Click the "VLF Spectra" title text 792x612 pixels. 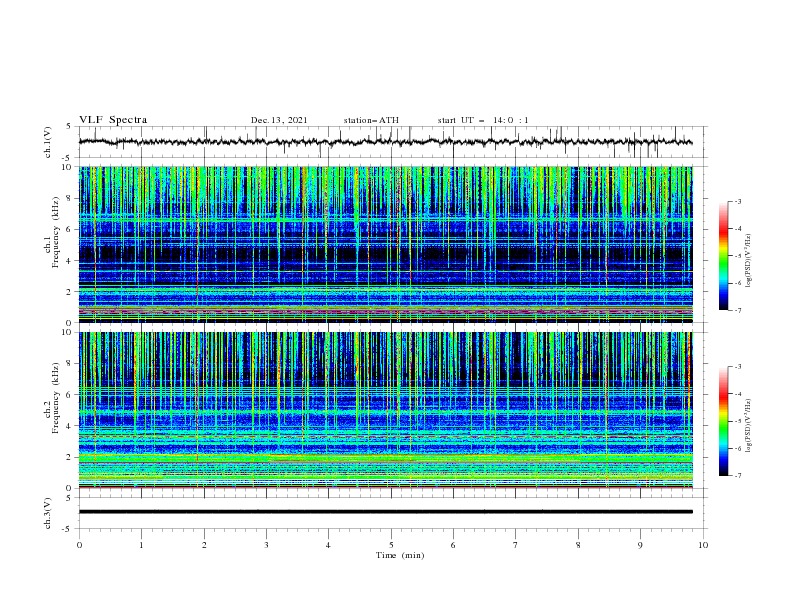coord(113,120)
